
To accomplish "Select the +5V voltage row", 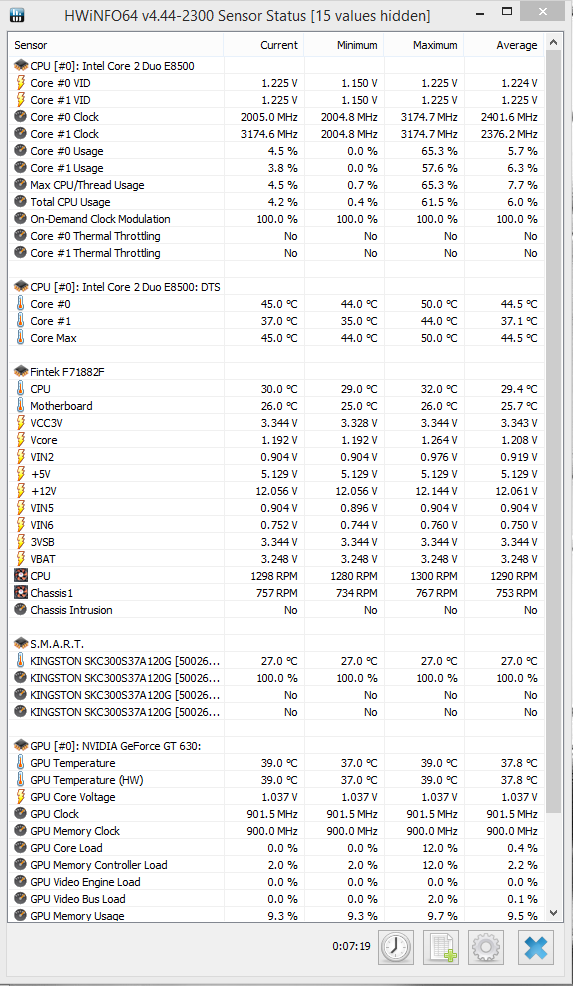I will (x=277, y=474).
